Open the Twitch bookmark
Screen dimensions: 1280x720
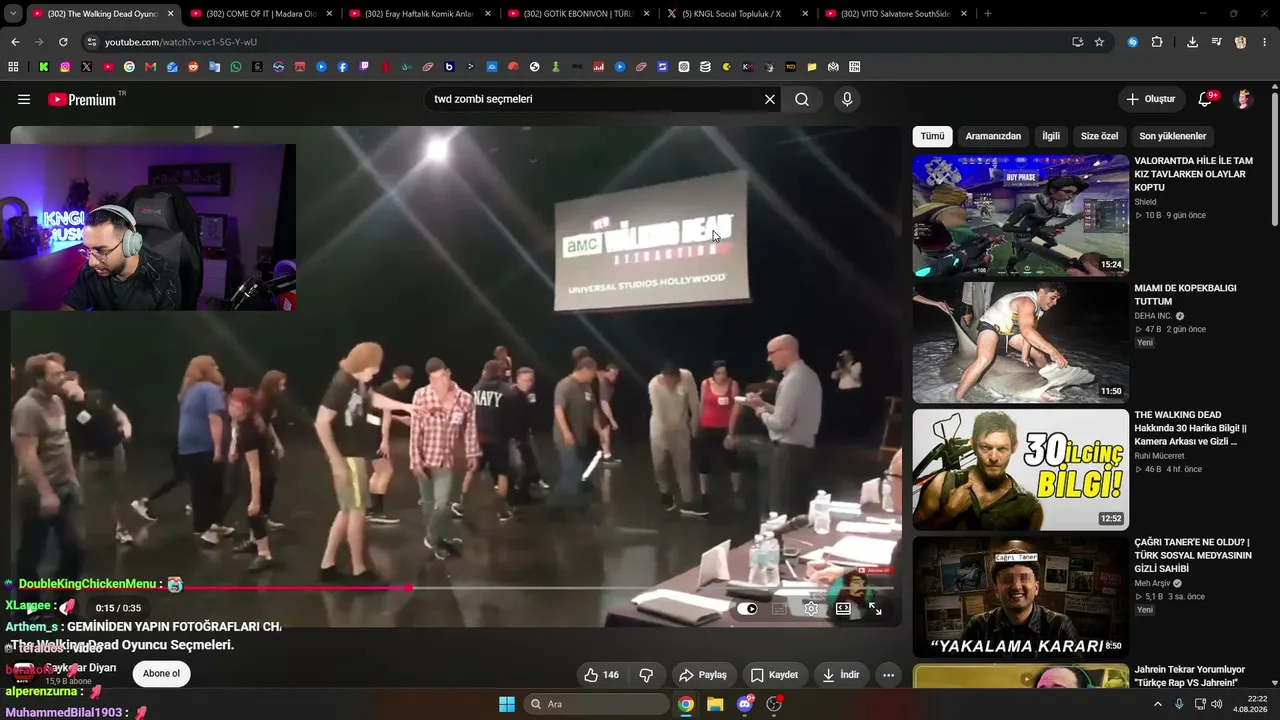tap(363, 67)
